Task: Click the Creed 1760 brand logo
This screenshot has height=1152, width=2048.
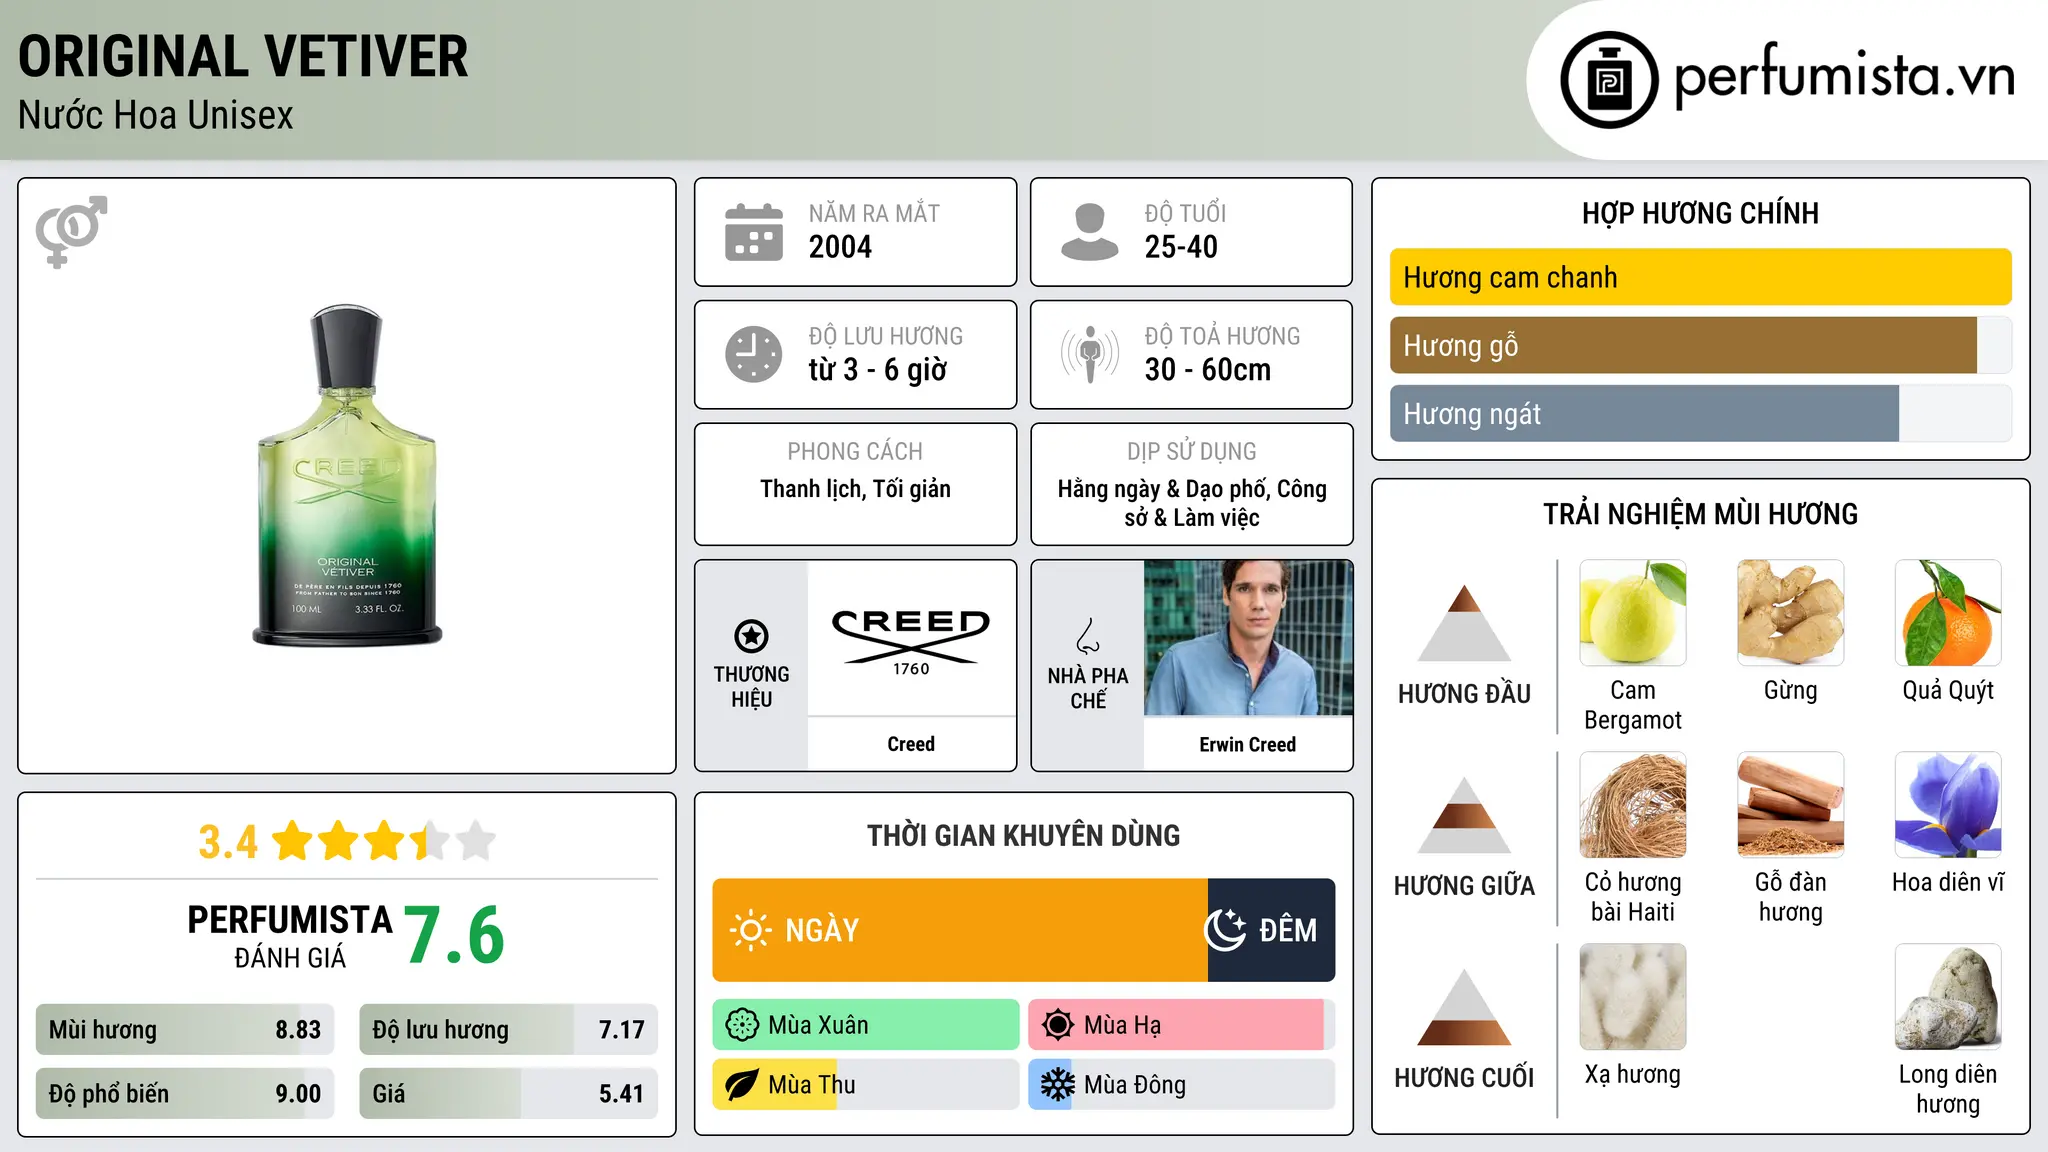Action: (911, 642)
